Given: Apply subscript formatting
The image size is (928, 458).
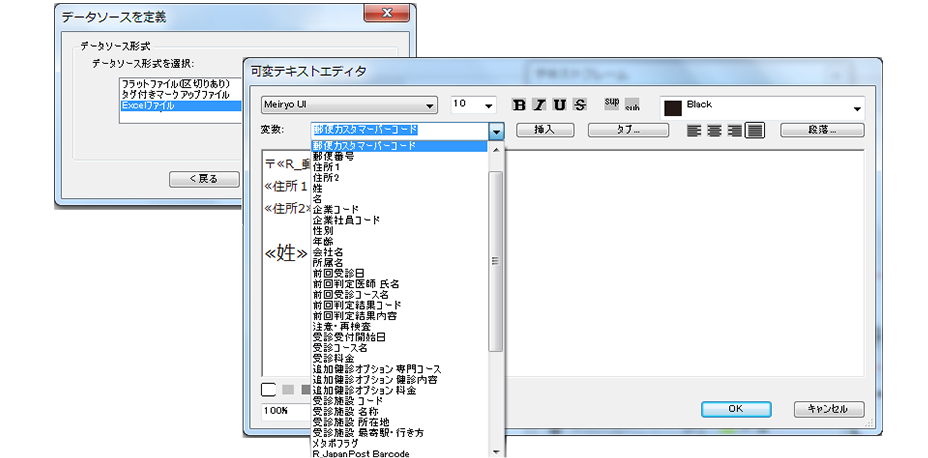Looking at the screenshot, I should 631,107.
